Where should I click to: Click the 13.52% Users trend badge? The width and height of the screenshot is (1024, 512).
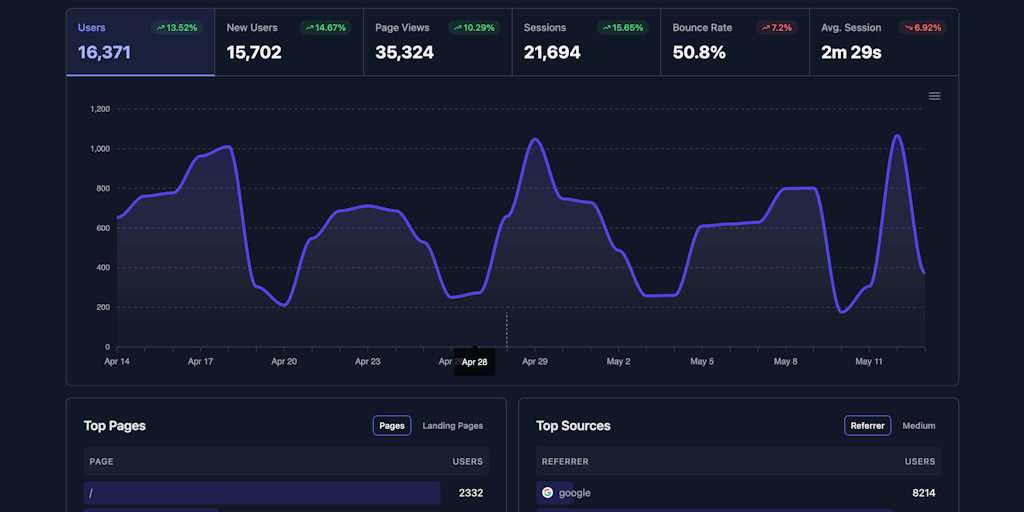coord(176,28)
